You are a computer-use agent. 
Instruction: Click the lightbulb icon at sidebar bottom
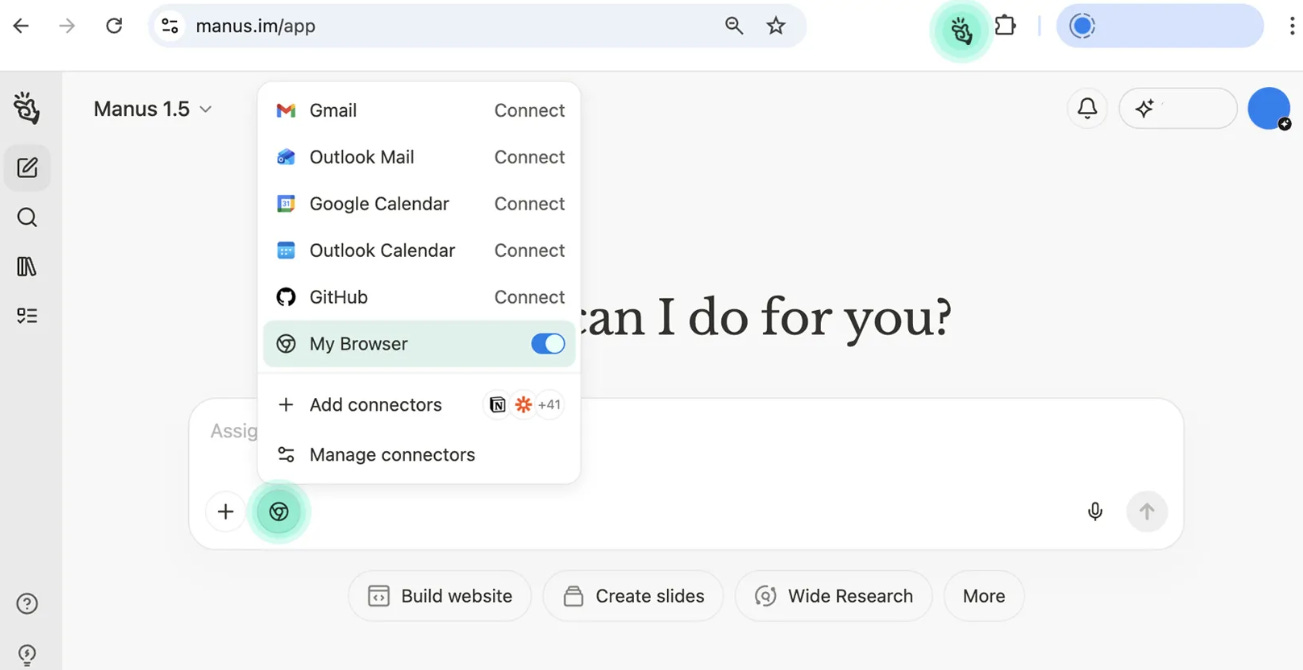(27, 654)
